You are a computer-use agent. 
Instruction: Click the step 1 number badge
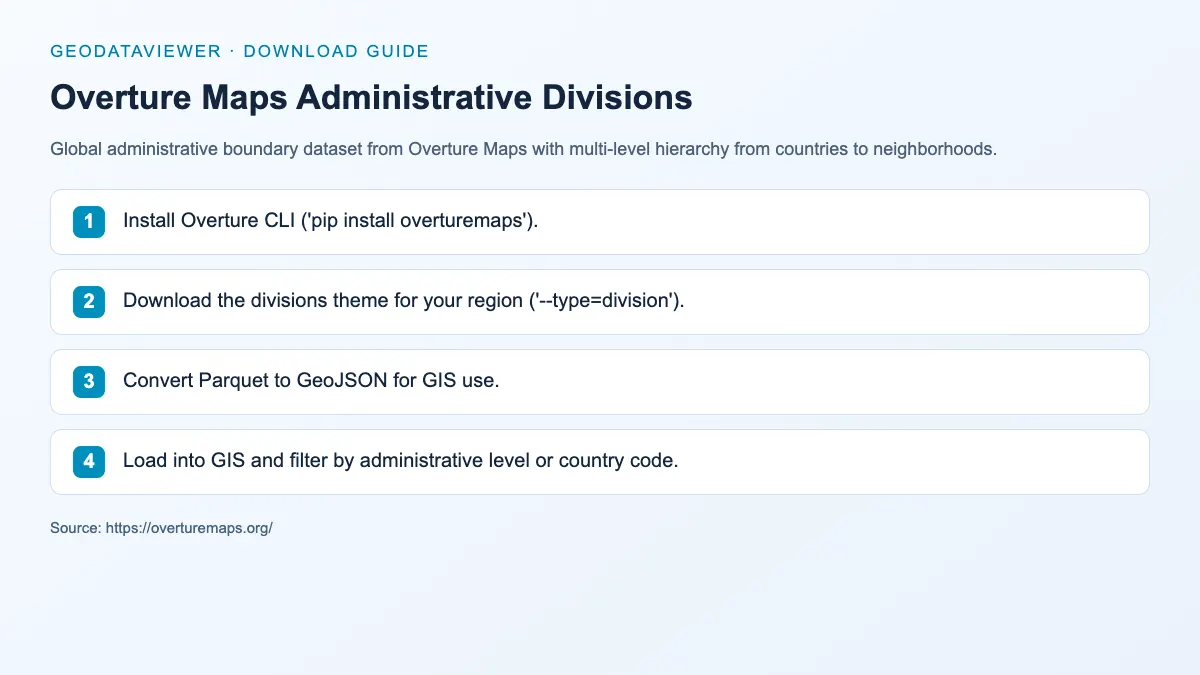tap(89, 222)
